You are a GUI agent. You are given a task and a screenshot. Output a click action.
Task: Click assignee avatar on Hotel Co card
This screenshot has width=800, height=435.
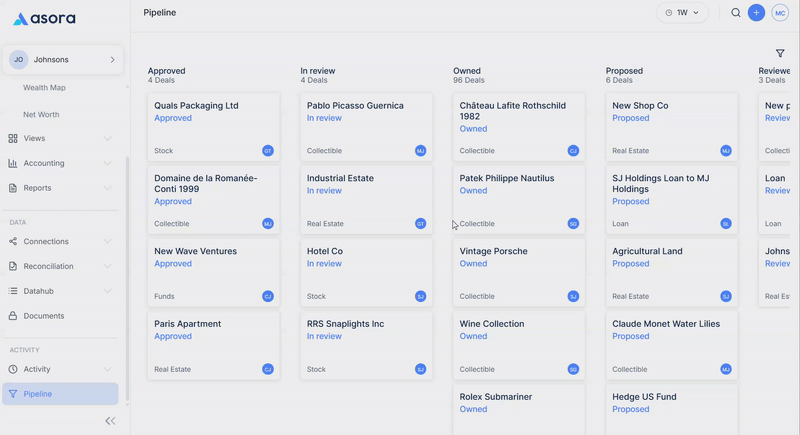[x=420, y=296]
